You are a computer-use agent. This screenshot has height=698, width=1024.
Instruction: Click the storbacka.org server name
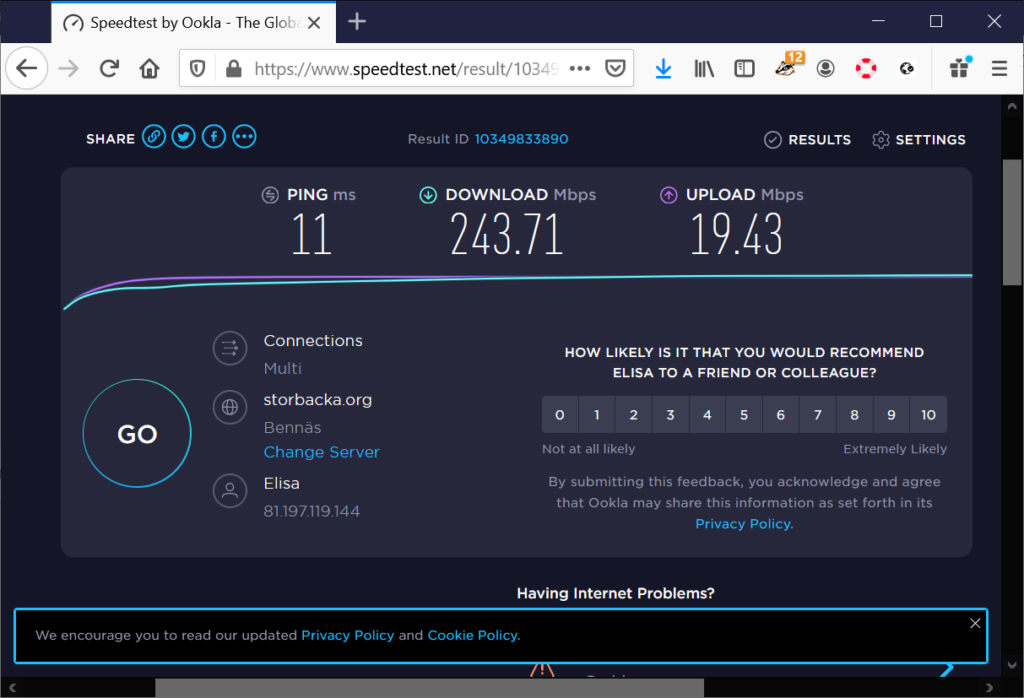click(317, 400)
